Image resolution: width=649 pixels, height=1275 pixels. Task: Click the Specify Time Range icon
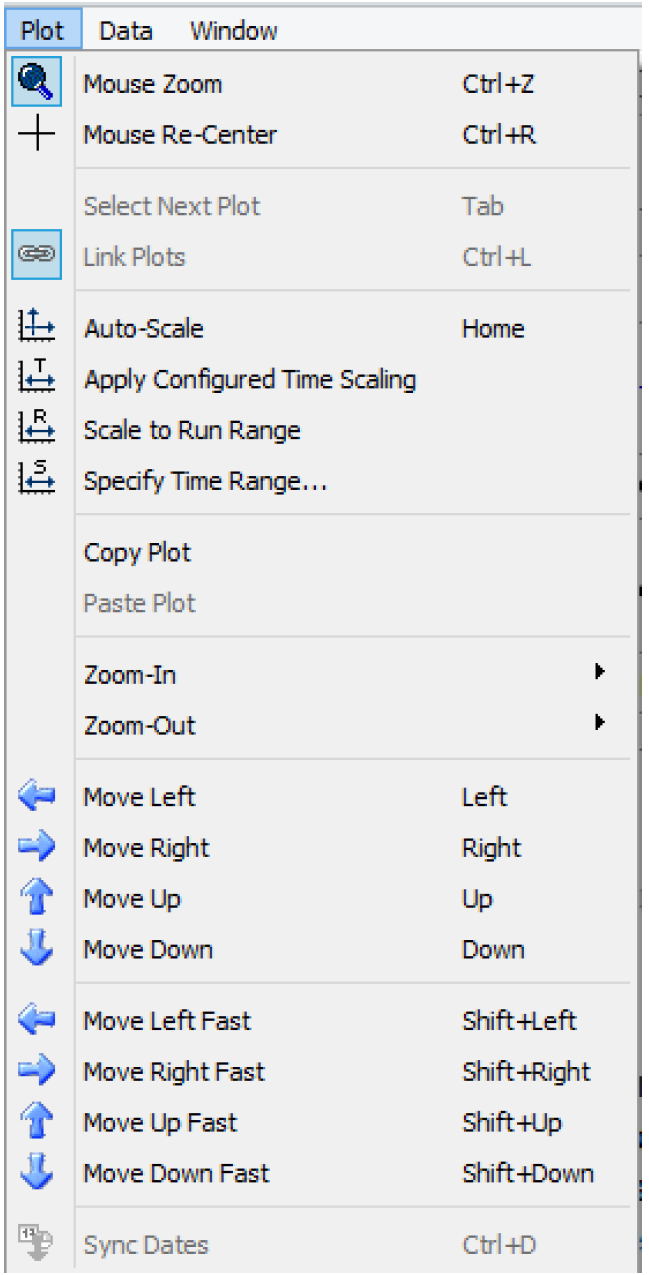(37, 481)
